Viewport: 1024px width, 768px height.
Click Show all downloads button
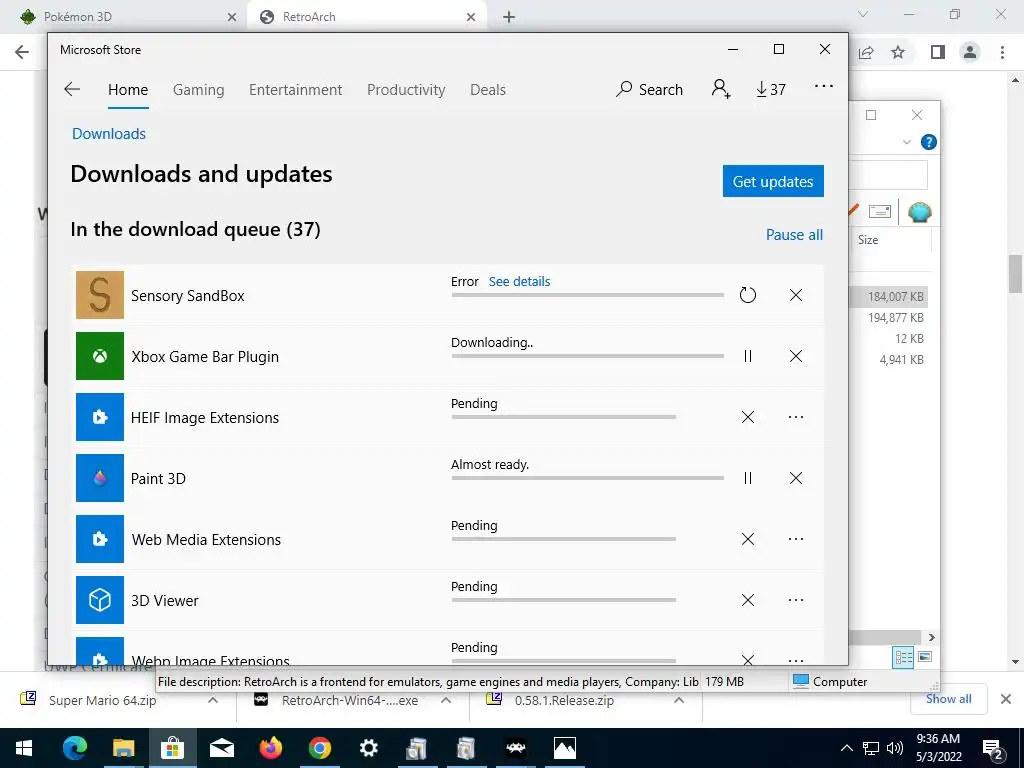[948, 699]
